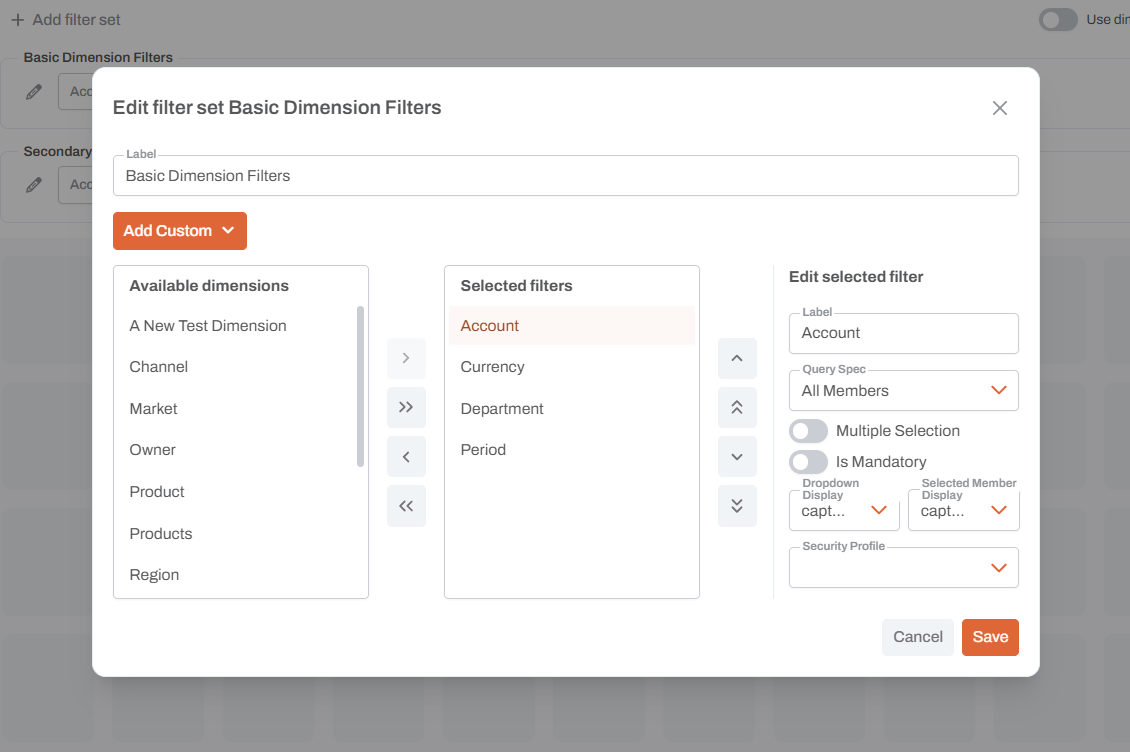Move selected filter to the top
The height and width of the screenshot is (752, 1130).
[x=737, y=407]
